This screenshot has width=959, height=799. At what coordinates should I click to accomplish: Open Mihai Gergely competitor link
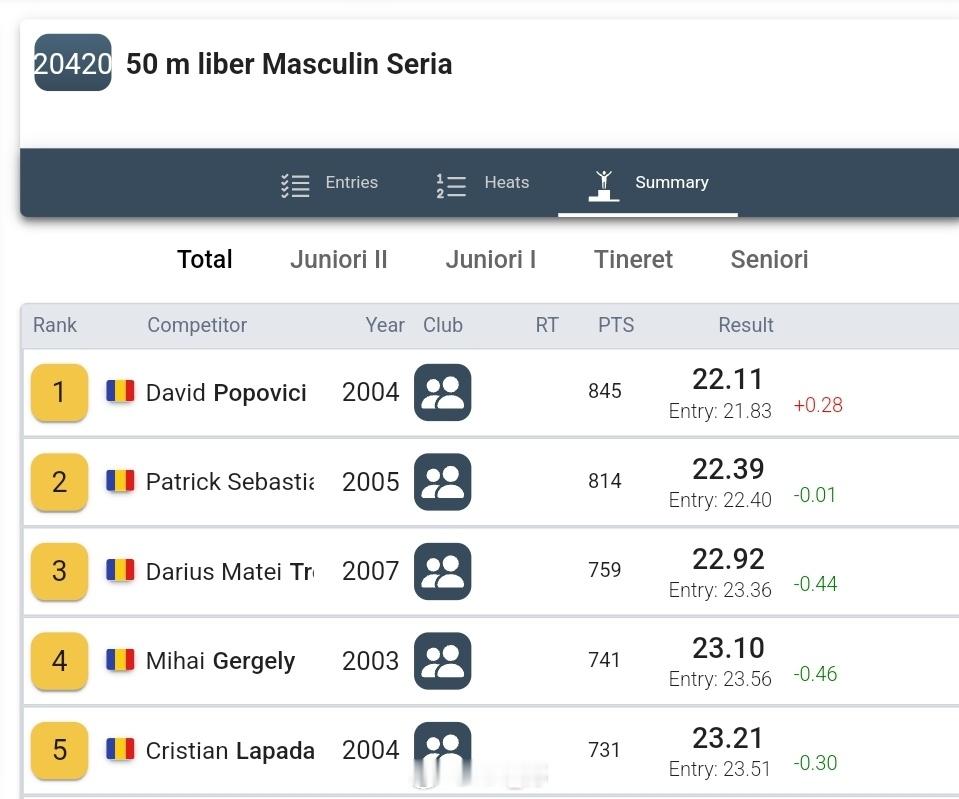[x=220, y=661]
